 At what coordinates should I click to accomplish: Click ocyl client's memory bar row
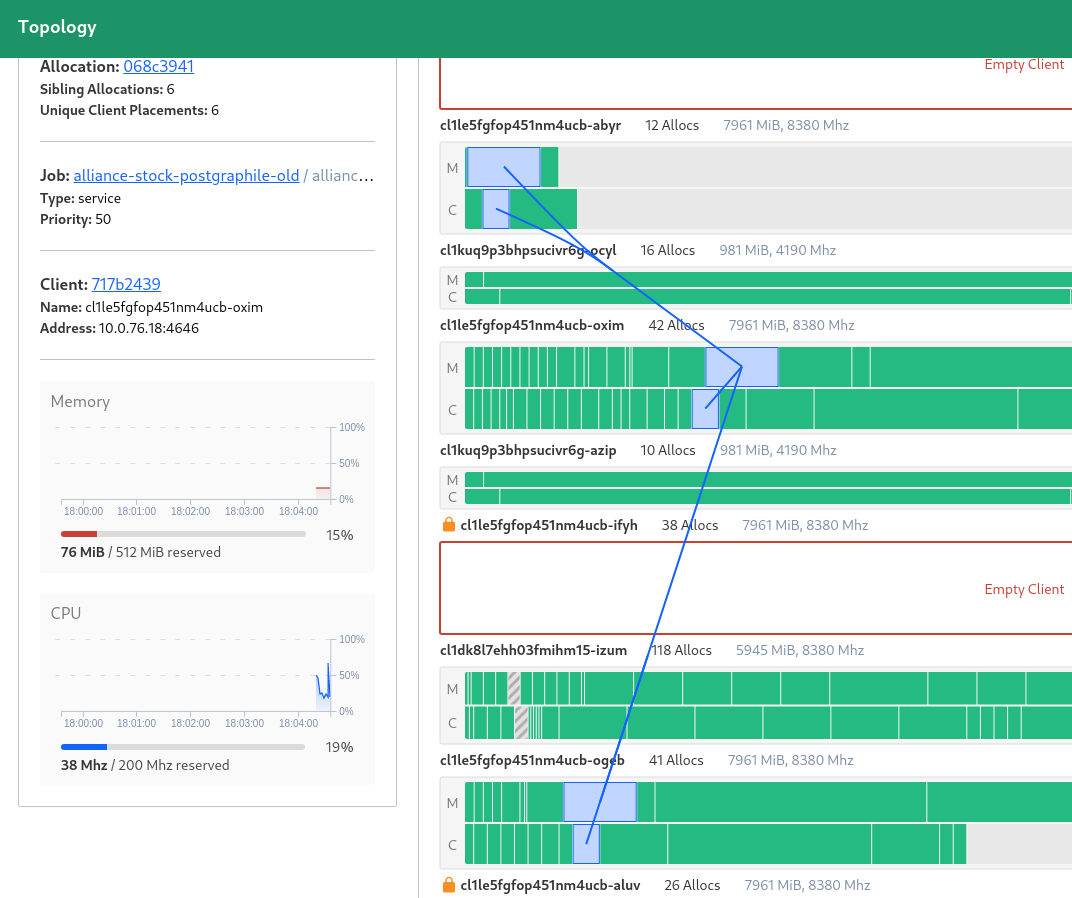[768, 280]
